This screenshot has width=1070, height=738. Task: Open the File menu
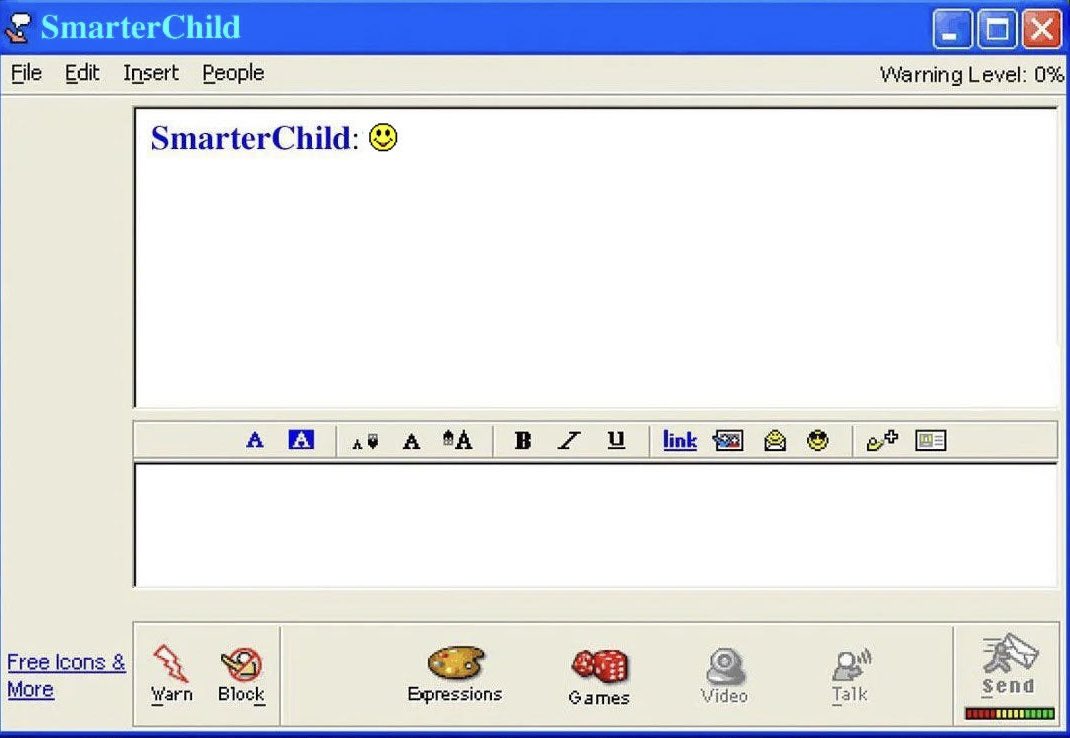27,73
